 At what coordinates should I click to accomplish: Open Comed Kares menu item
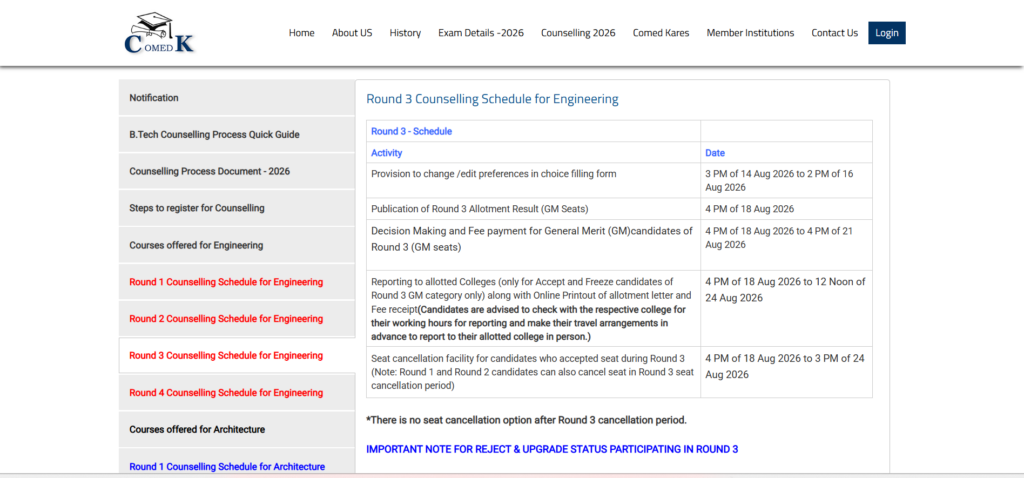(x=661, y=33)
